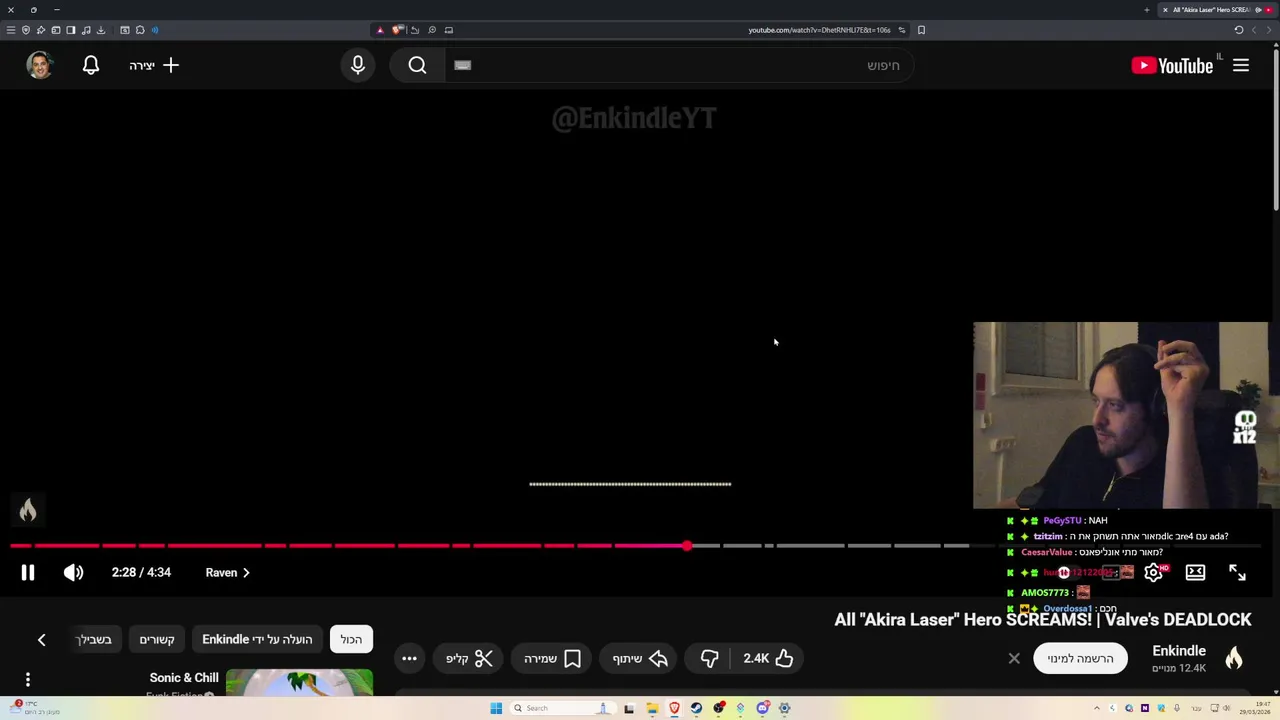Share the video (שיתוף)
The image size is (1280, 720).
click(640, 658)
